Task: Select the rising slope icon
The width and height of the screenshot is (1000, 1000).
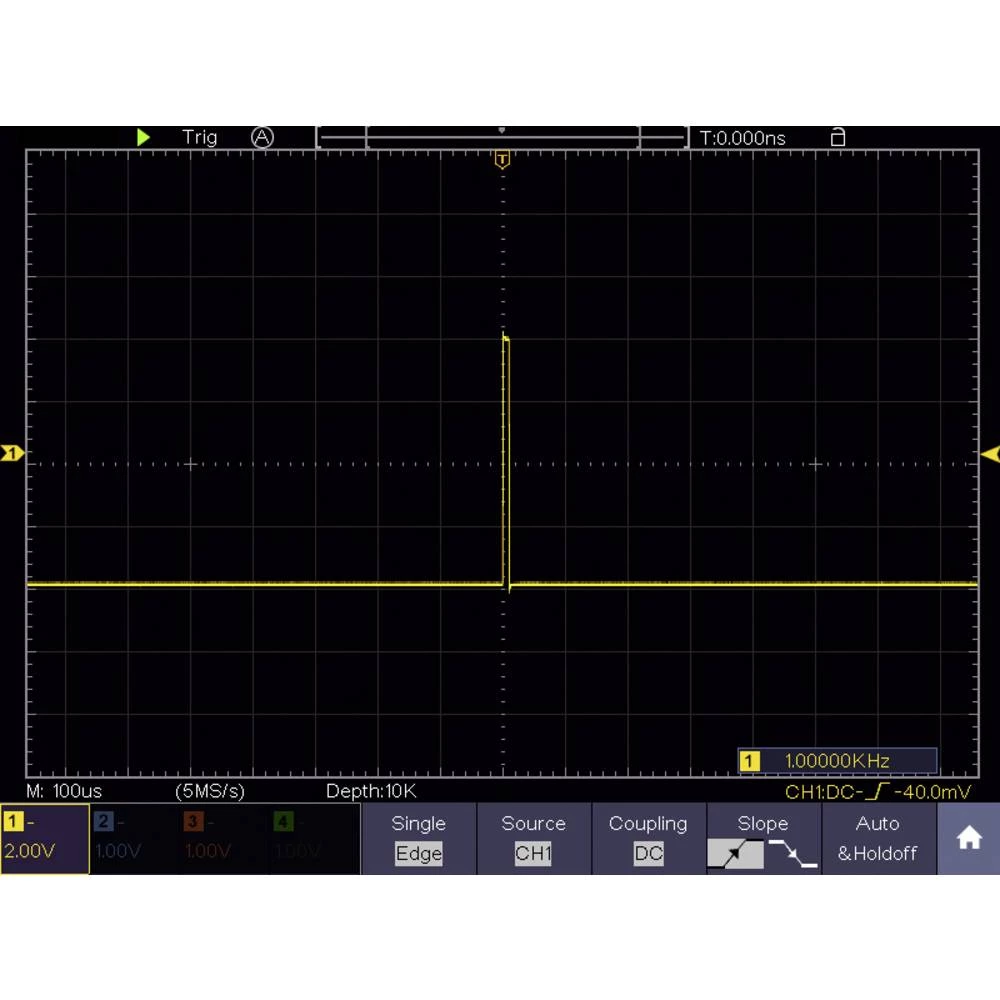Action: 737,855
